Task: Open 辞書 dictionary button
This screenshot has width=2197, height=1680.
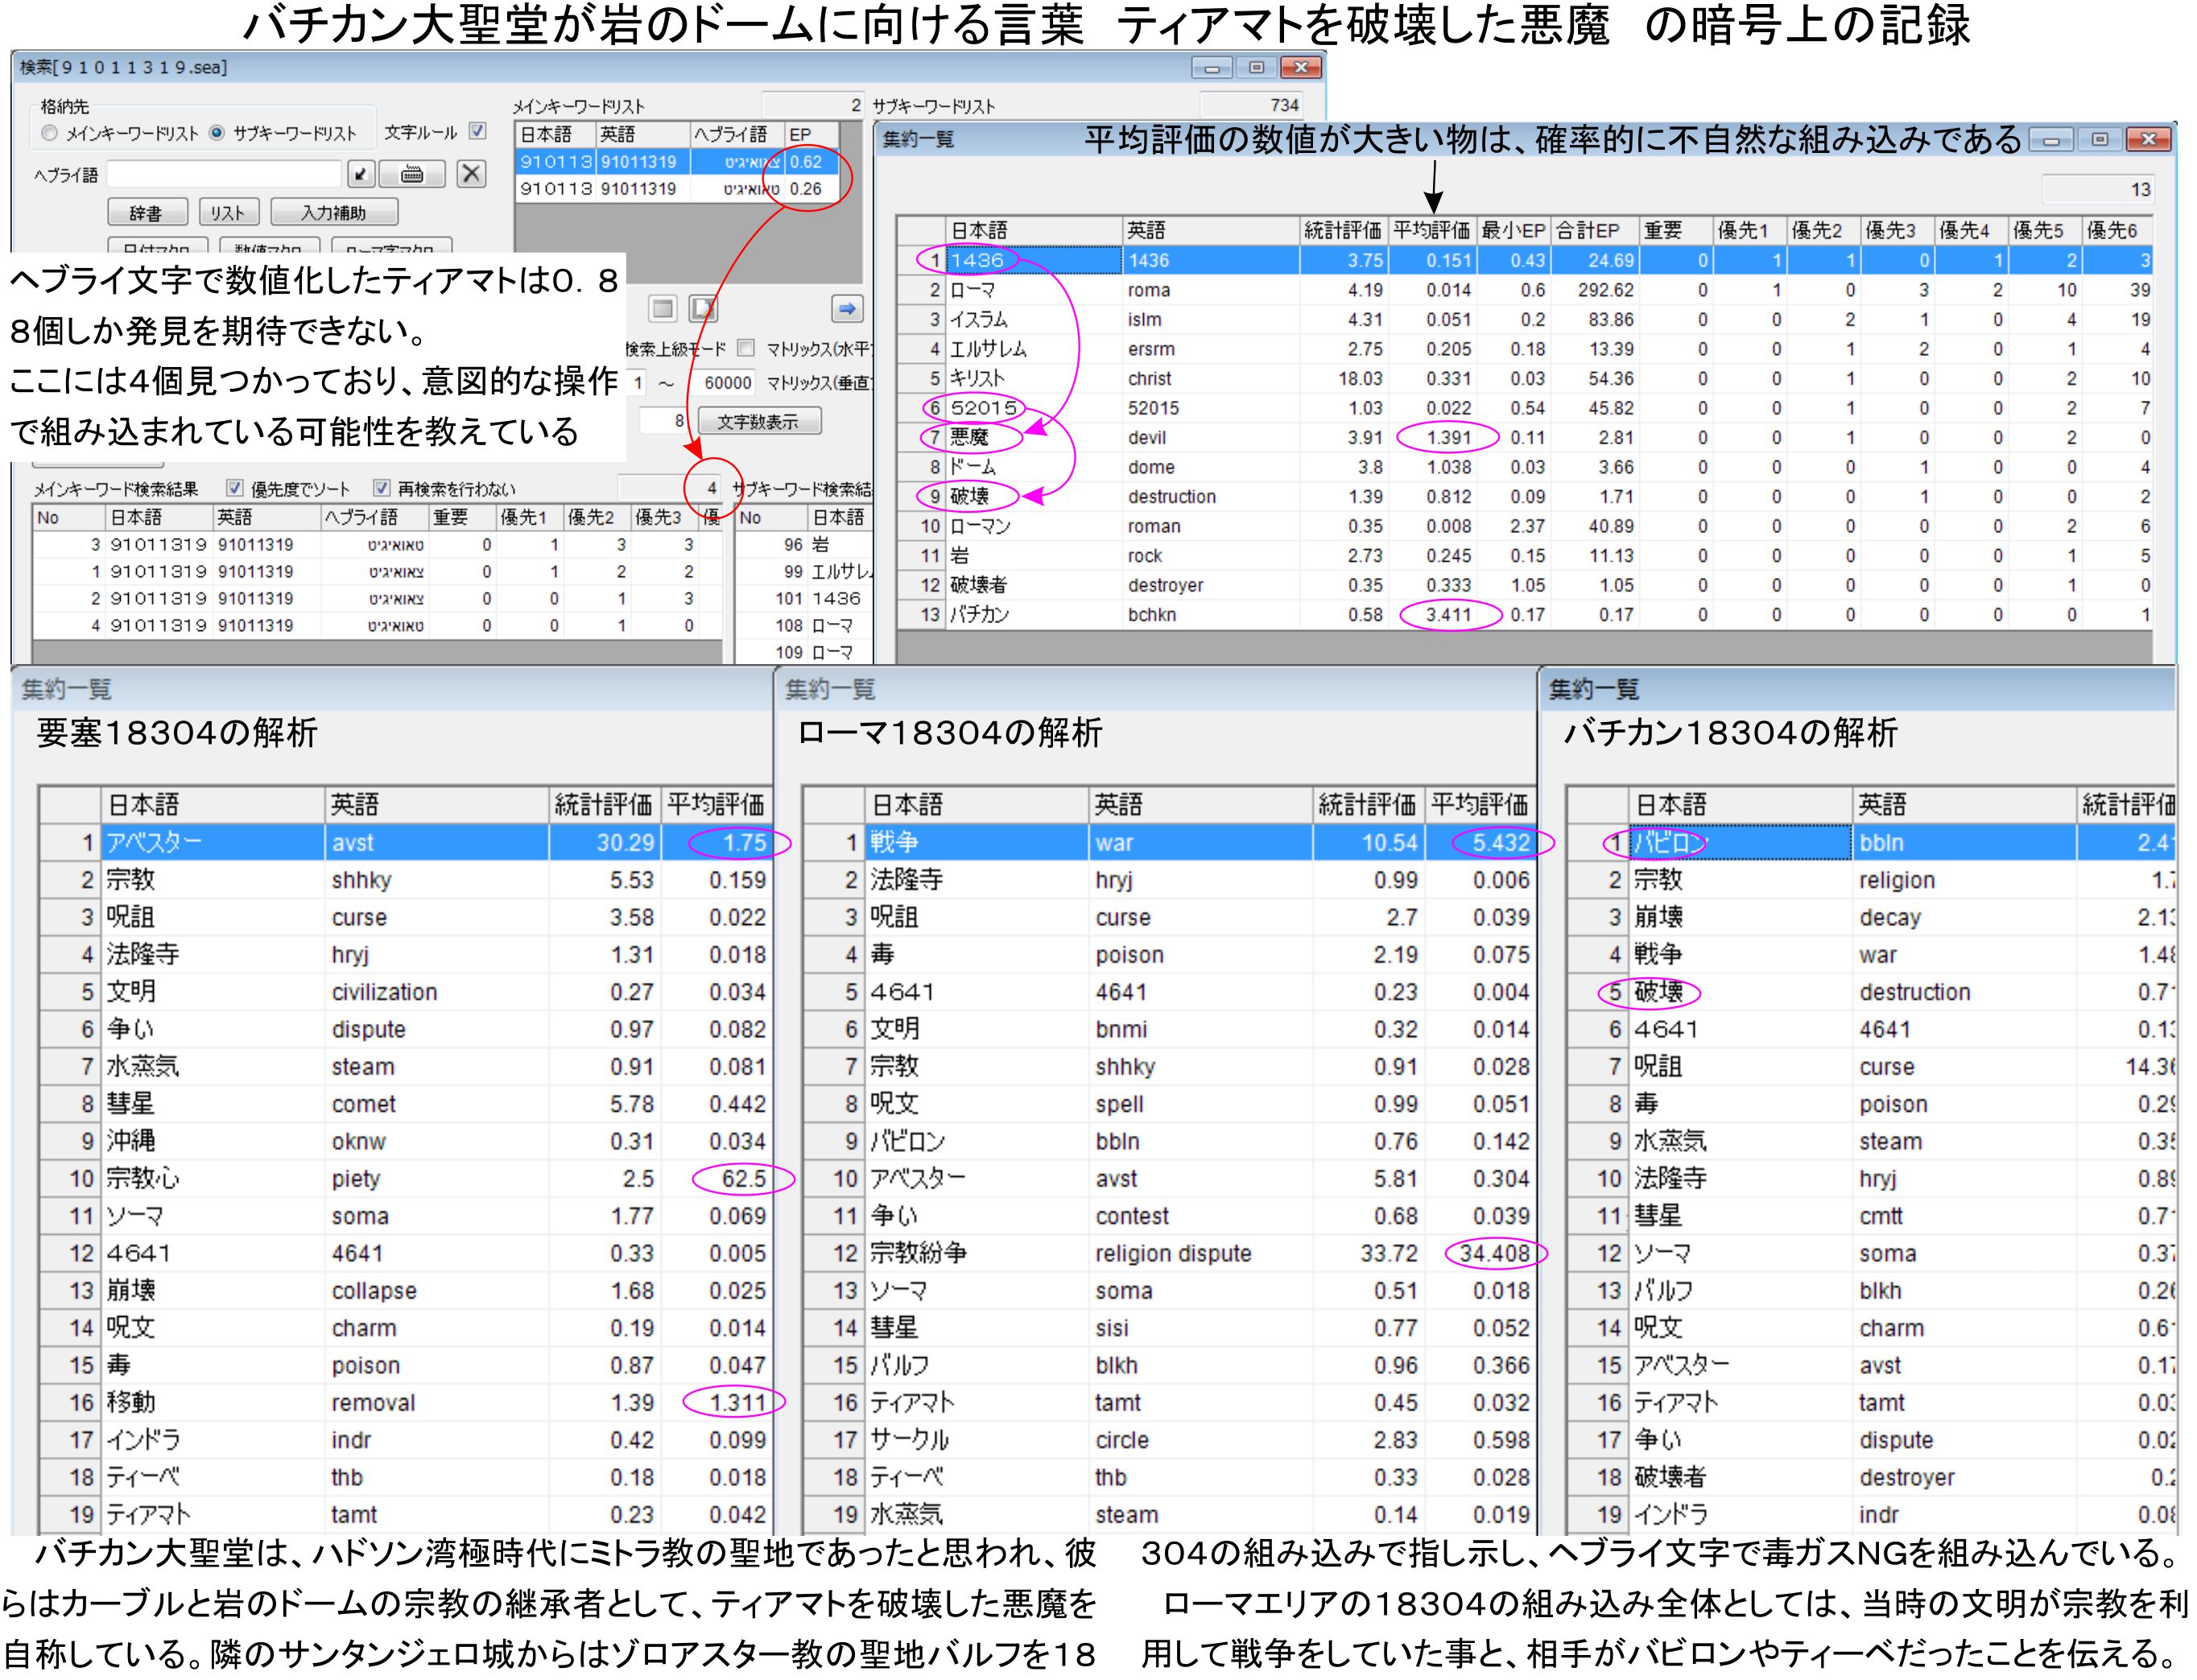Action: [x=147, y=213]
